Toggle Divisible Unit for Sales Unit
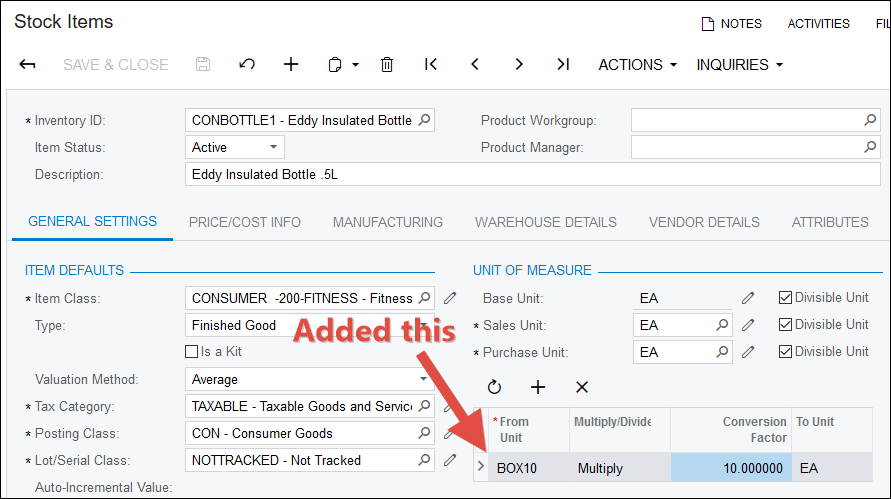891x499 pixels. (785, 325)
